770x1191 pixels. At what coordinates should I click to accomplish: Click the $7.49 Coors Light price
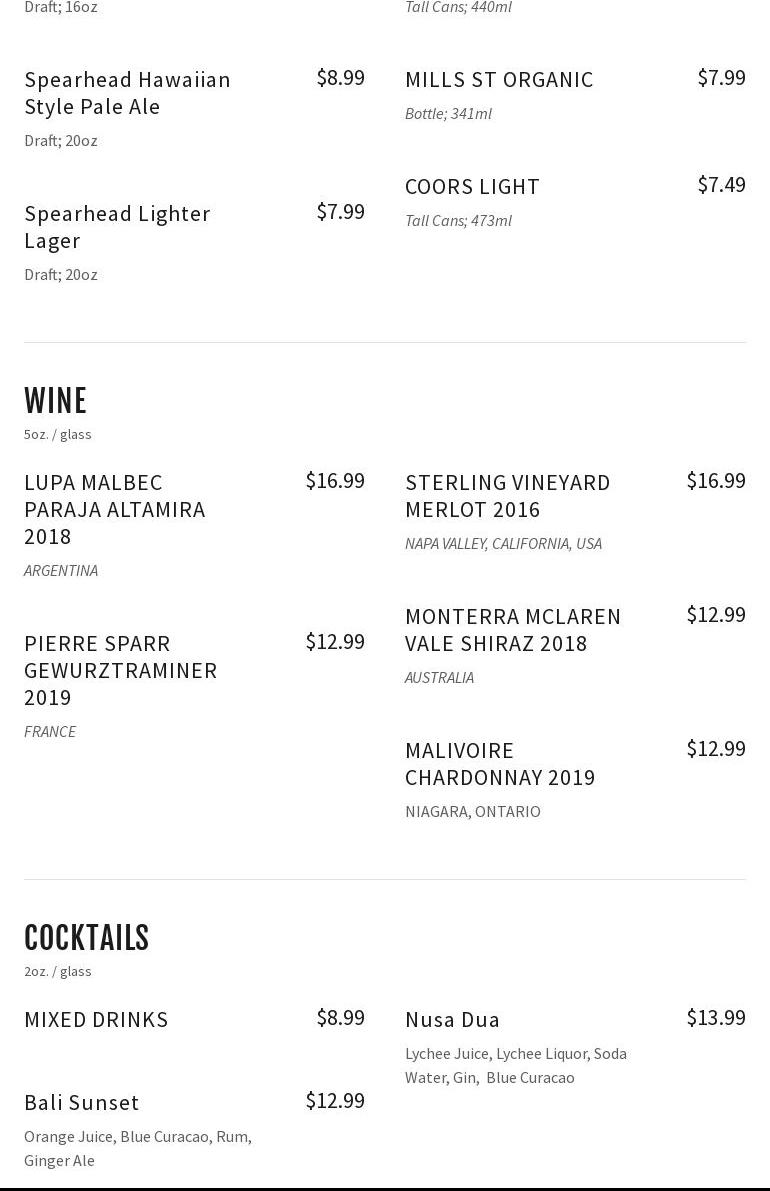click(721, 184)
